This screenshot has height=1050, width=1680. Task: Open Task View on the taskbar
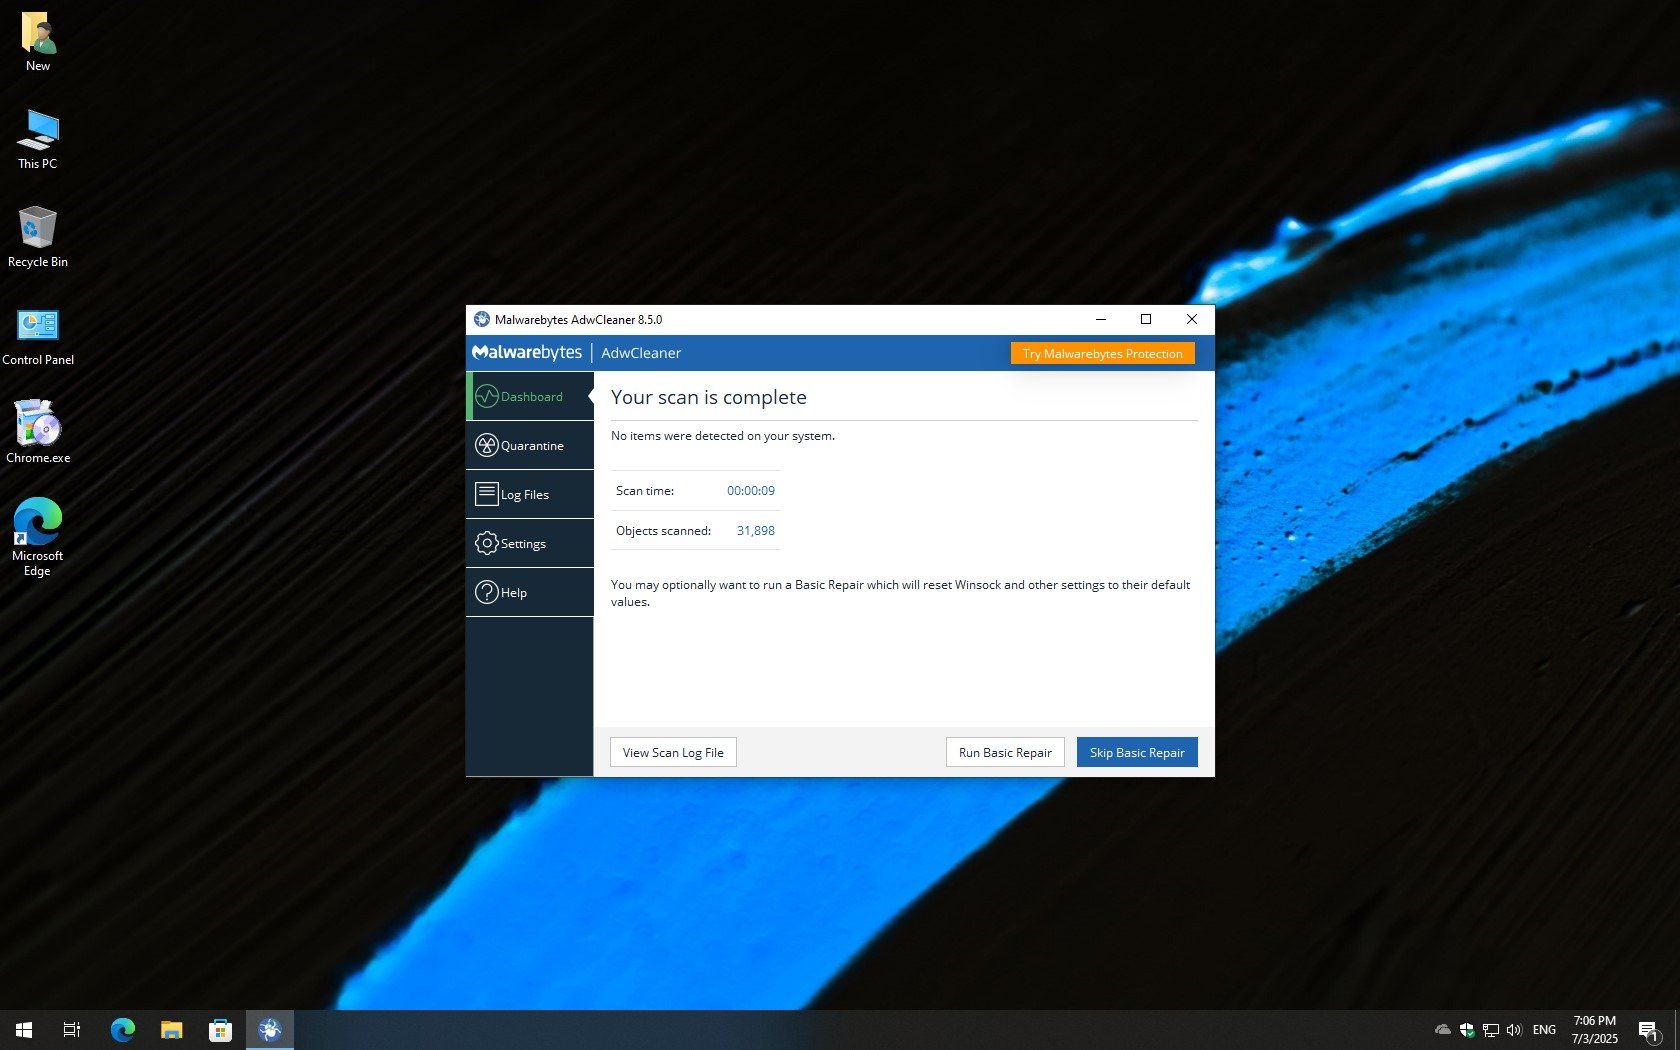[72, 1030]
